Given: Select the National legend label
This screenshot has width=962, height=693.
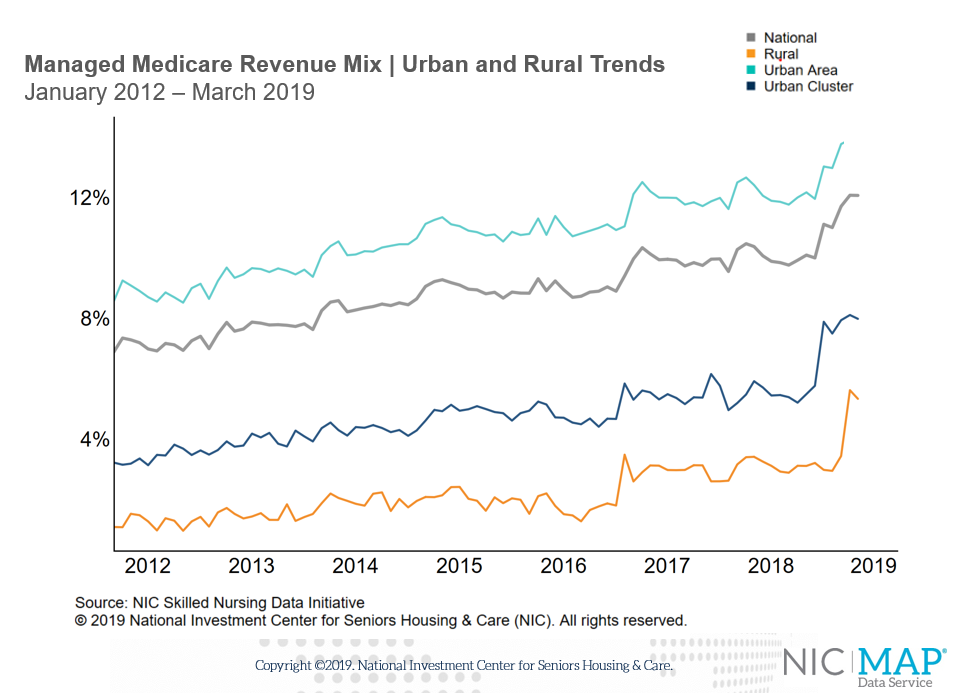Looking at the screenshot, I should pyautogui.click(x=790, y=38).
